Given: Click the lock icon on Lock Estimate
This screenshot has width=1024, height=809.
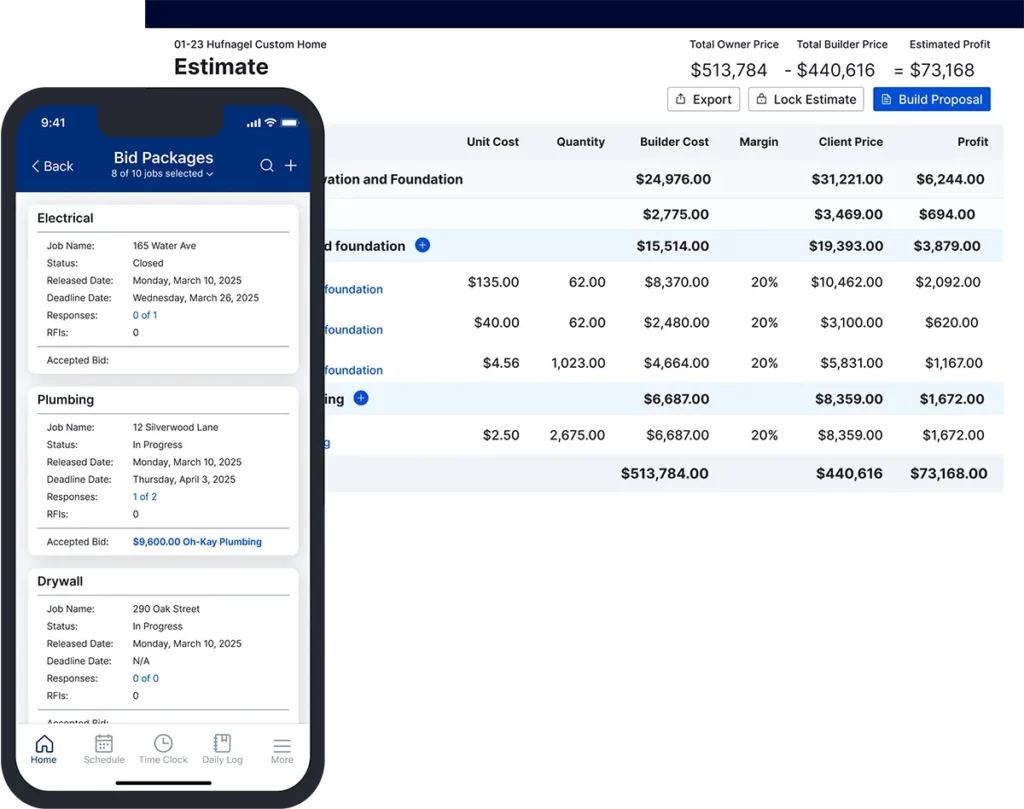Looking at the screenshot, I should click(x=764, y=99).
